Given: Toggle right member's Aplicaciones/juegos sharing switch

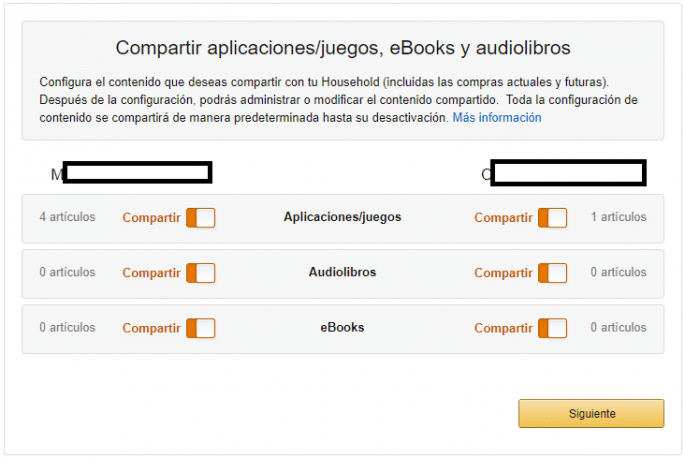Looking at the screenshot, I should pos(552,218).
